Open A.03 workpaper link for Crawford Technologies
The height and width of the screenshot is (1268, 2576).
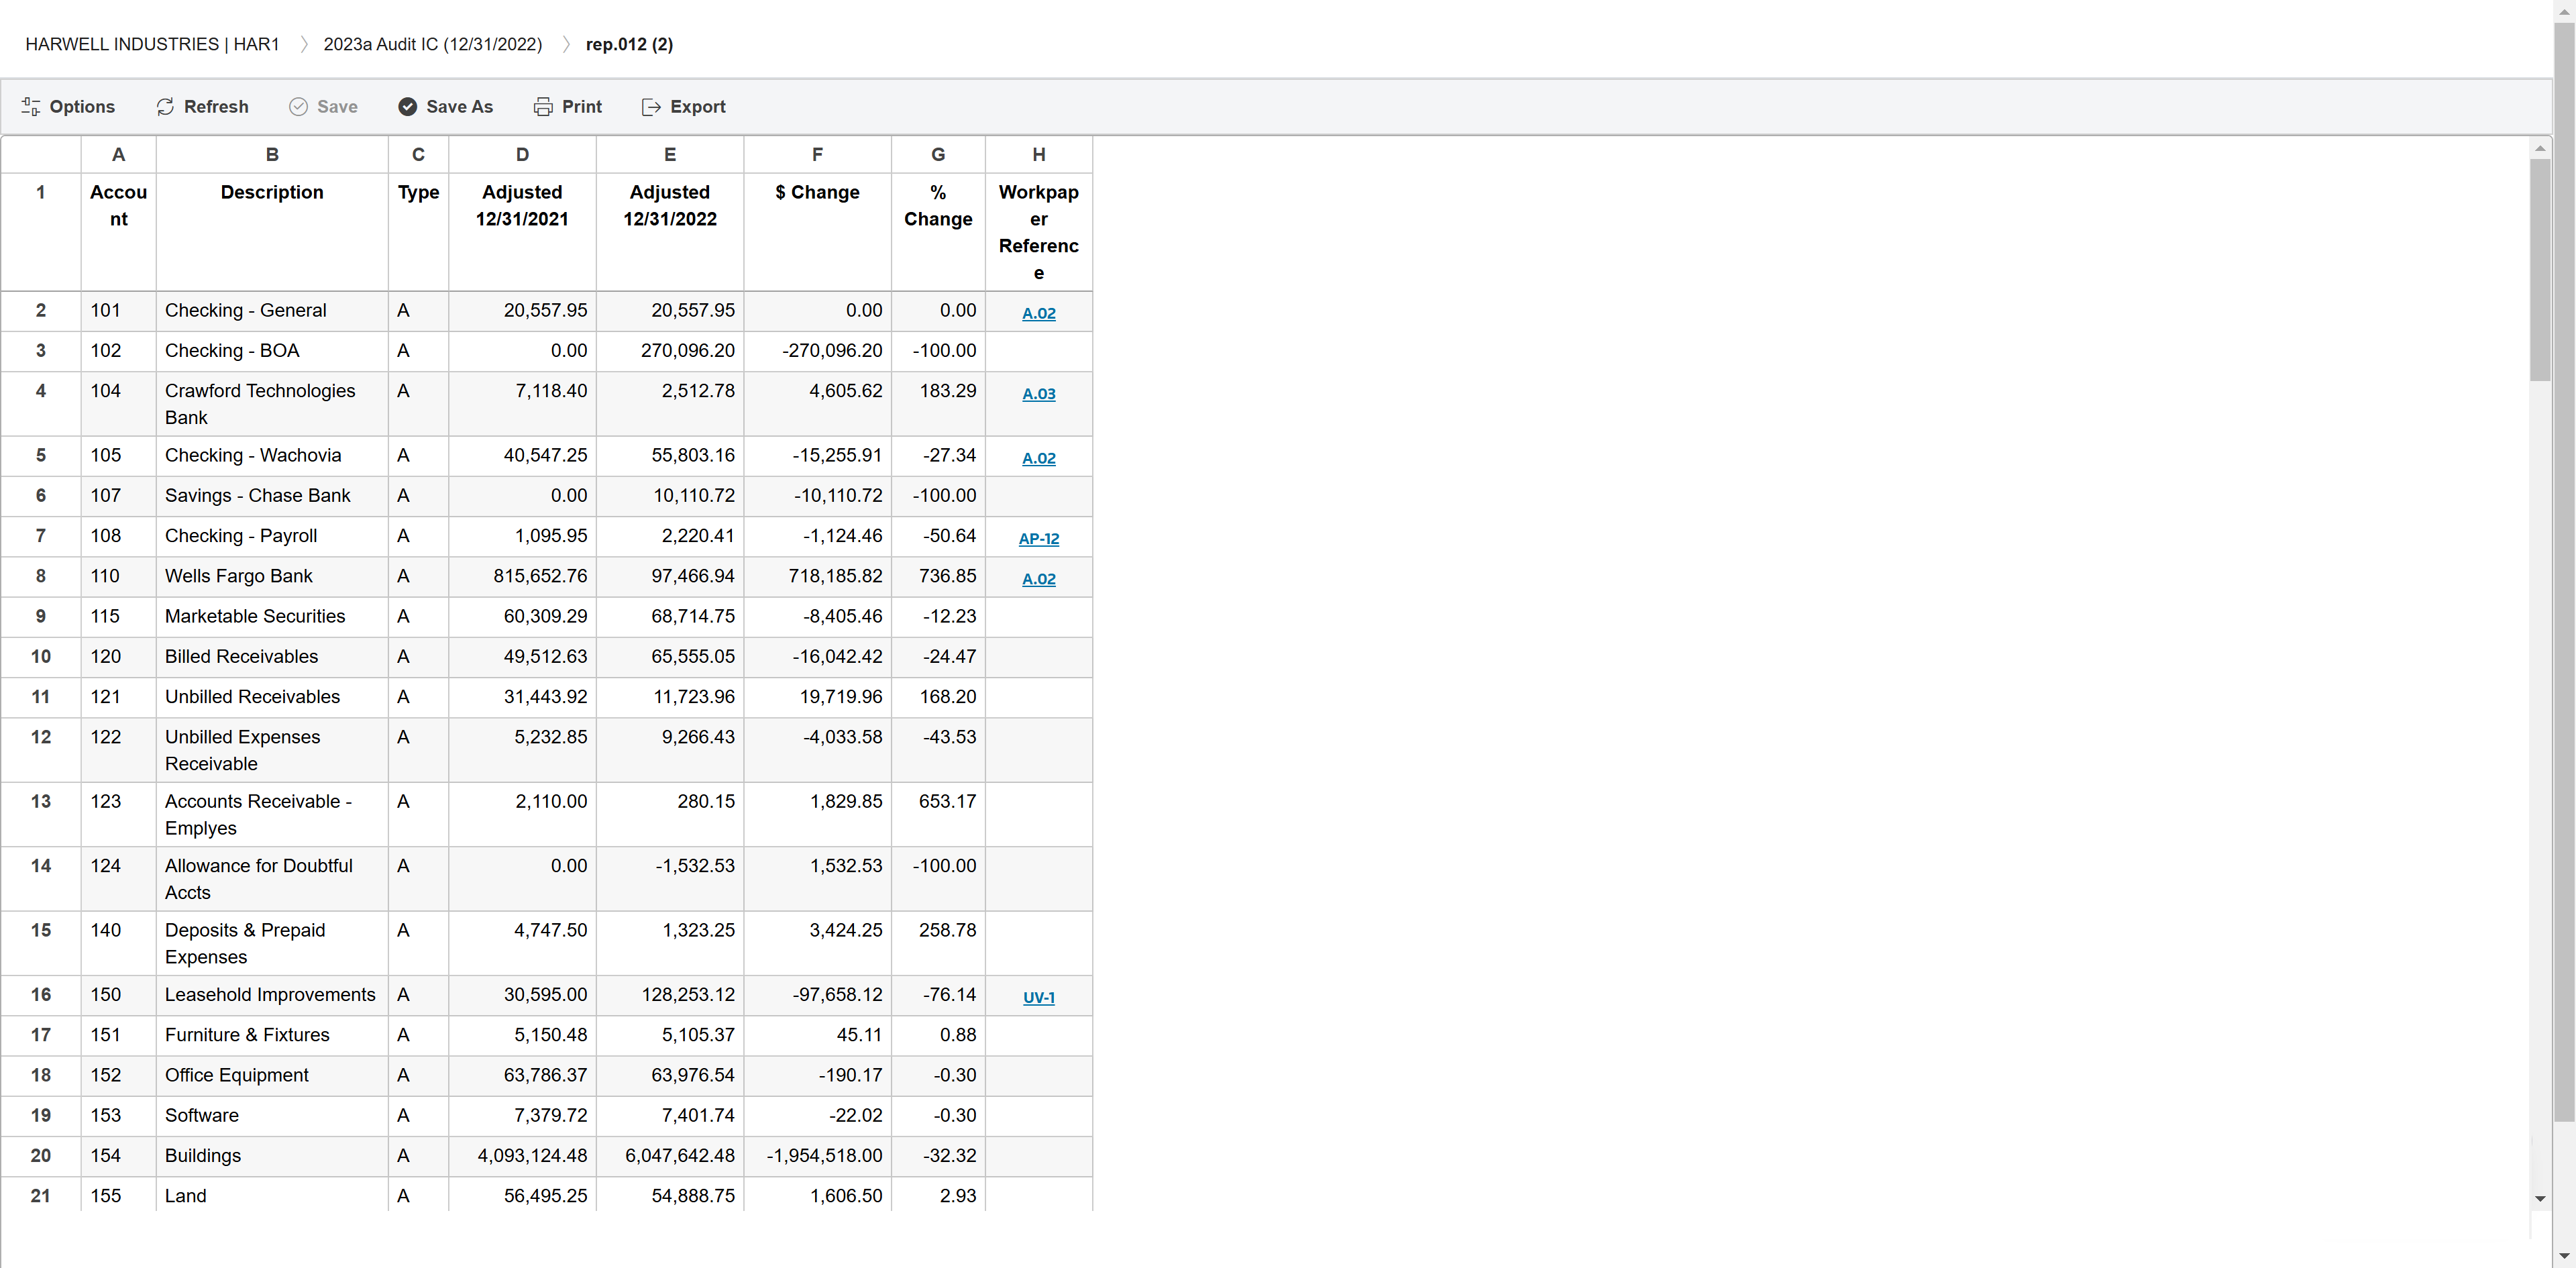1038,394
